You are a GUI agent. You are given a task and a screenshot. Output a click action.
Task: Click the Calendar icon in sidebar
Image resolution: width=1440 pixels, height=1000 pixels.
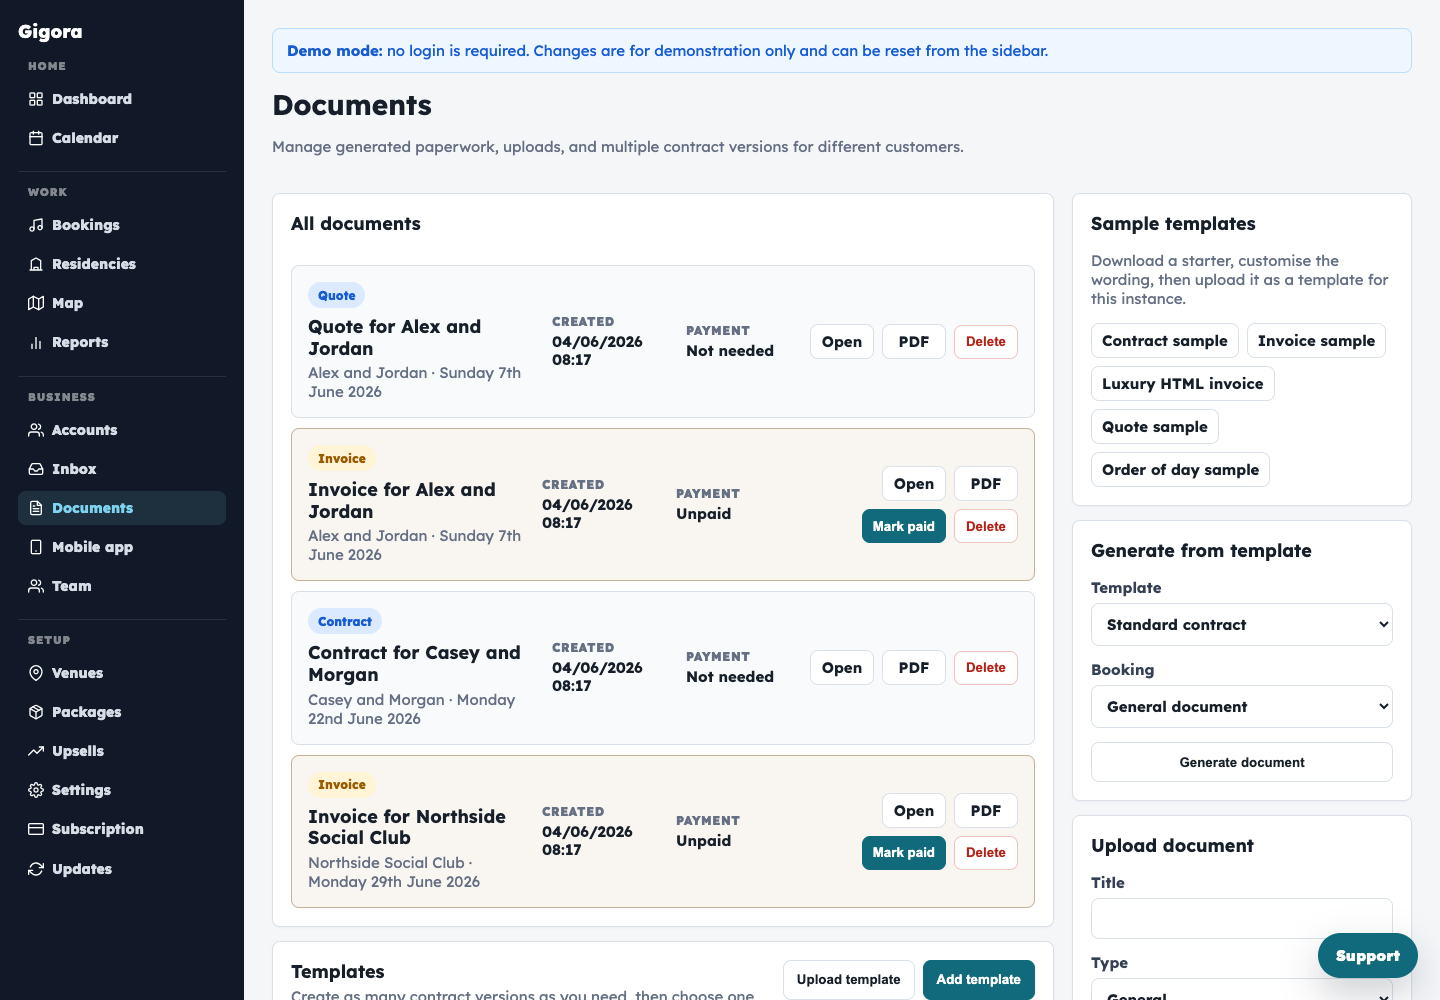tap(36, 138)
